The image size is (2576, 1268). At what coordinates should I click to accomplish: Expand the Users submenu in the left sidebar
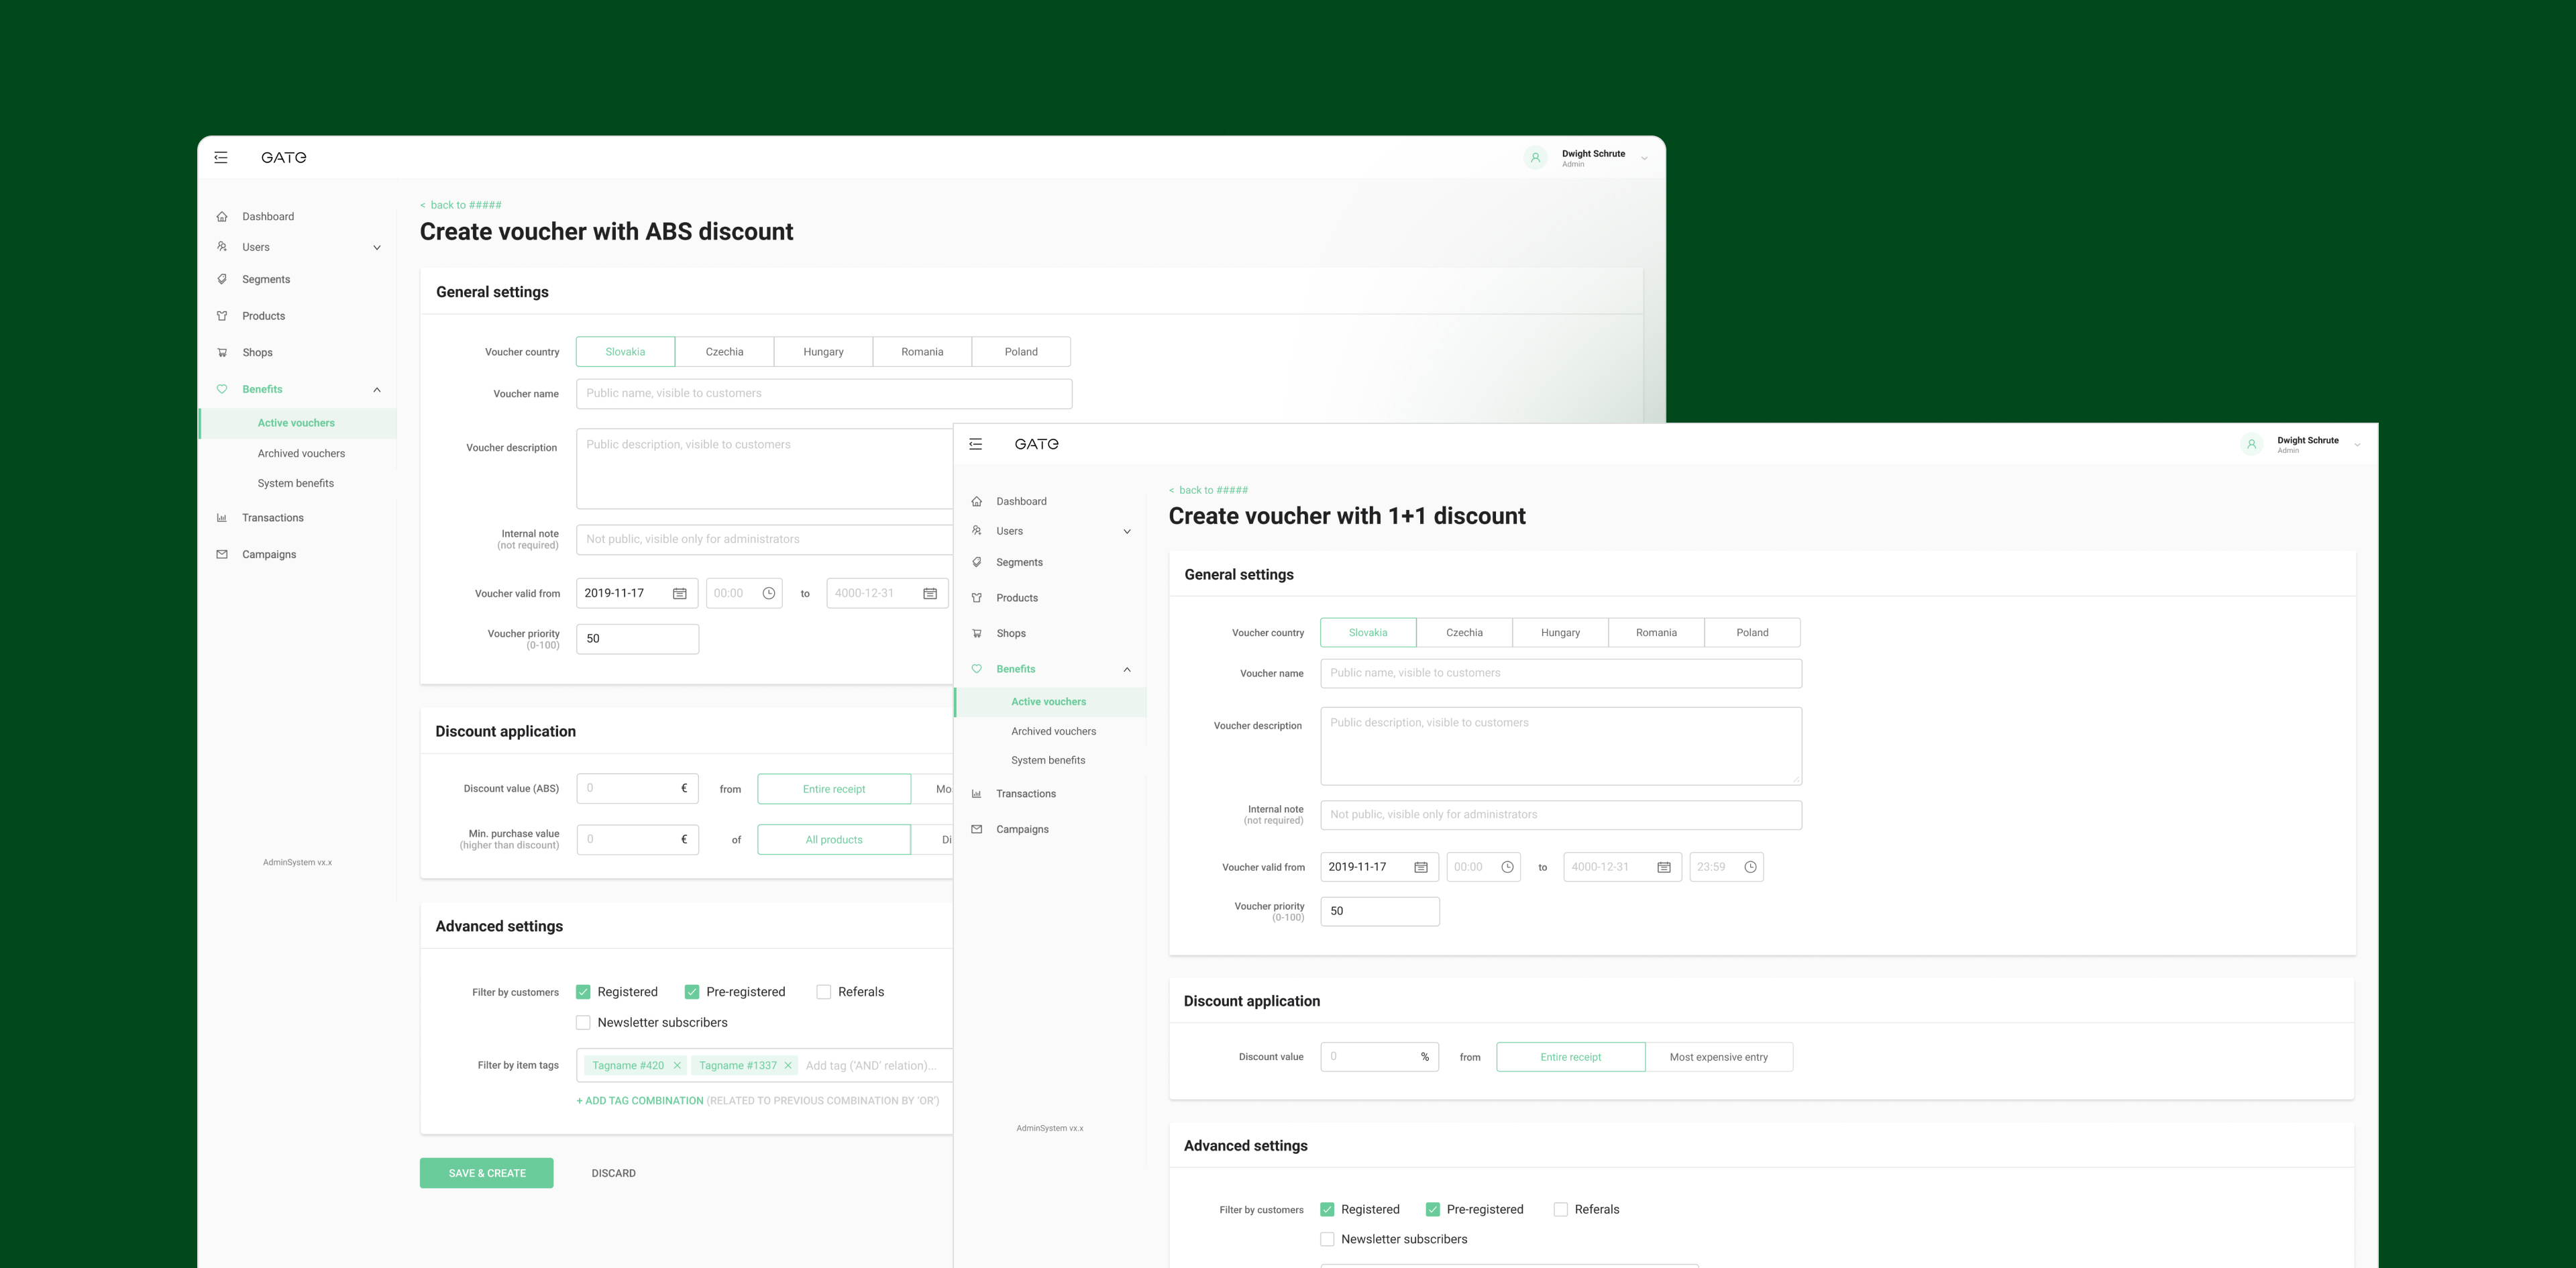[377, 247]
